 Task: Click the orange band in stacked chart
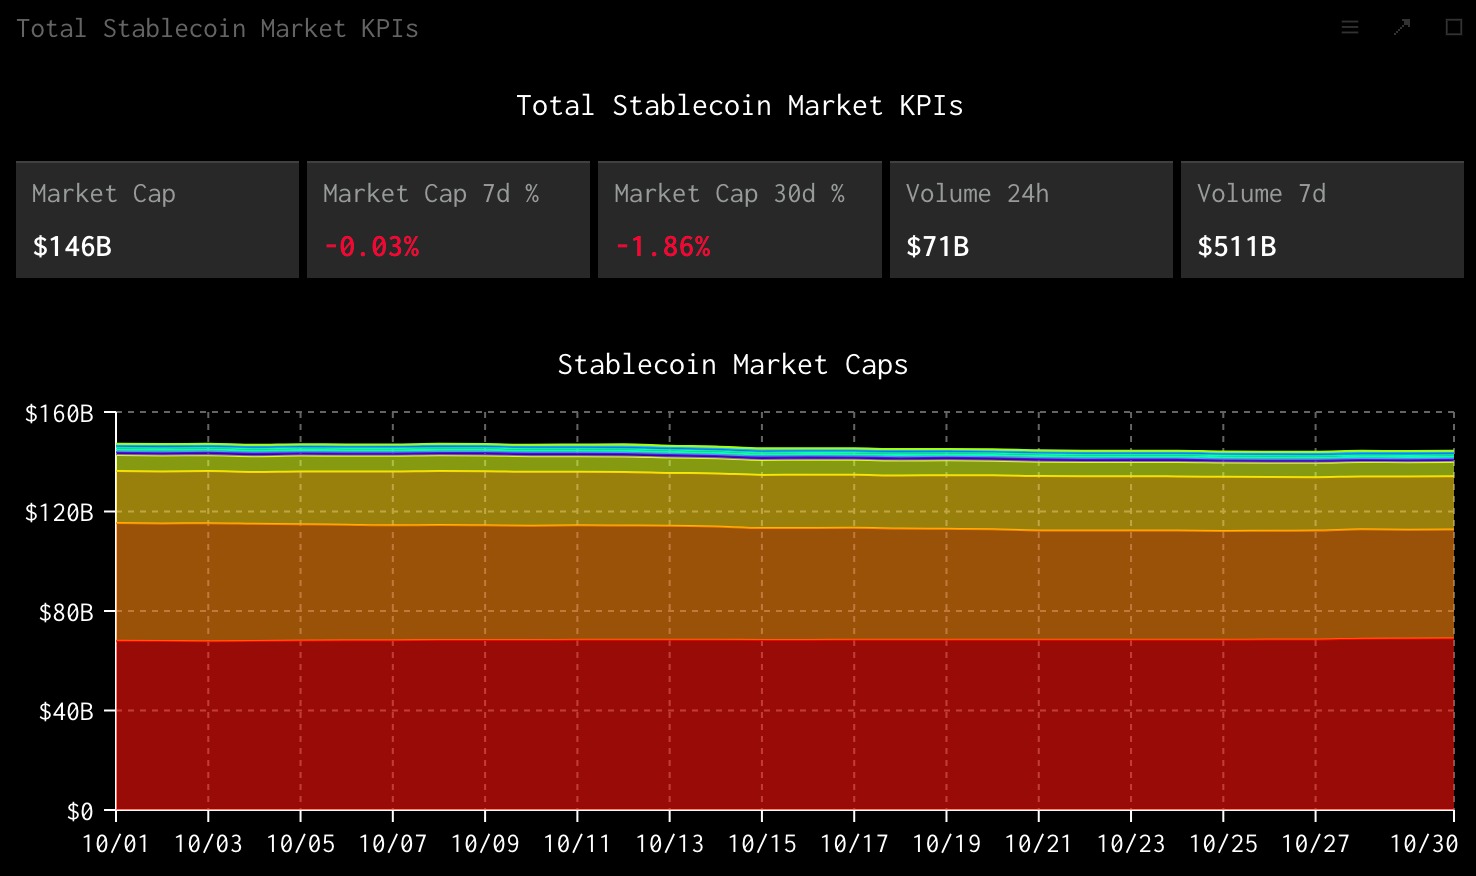(x=785, y=585)
